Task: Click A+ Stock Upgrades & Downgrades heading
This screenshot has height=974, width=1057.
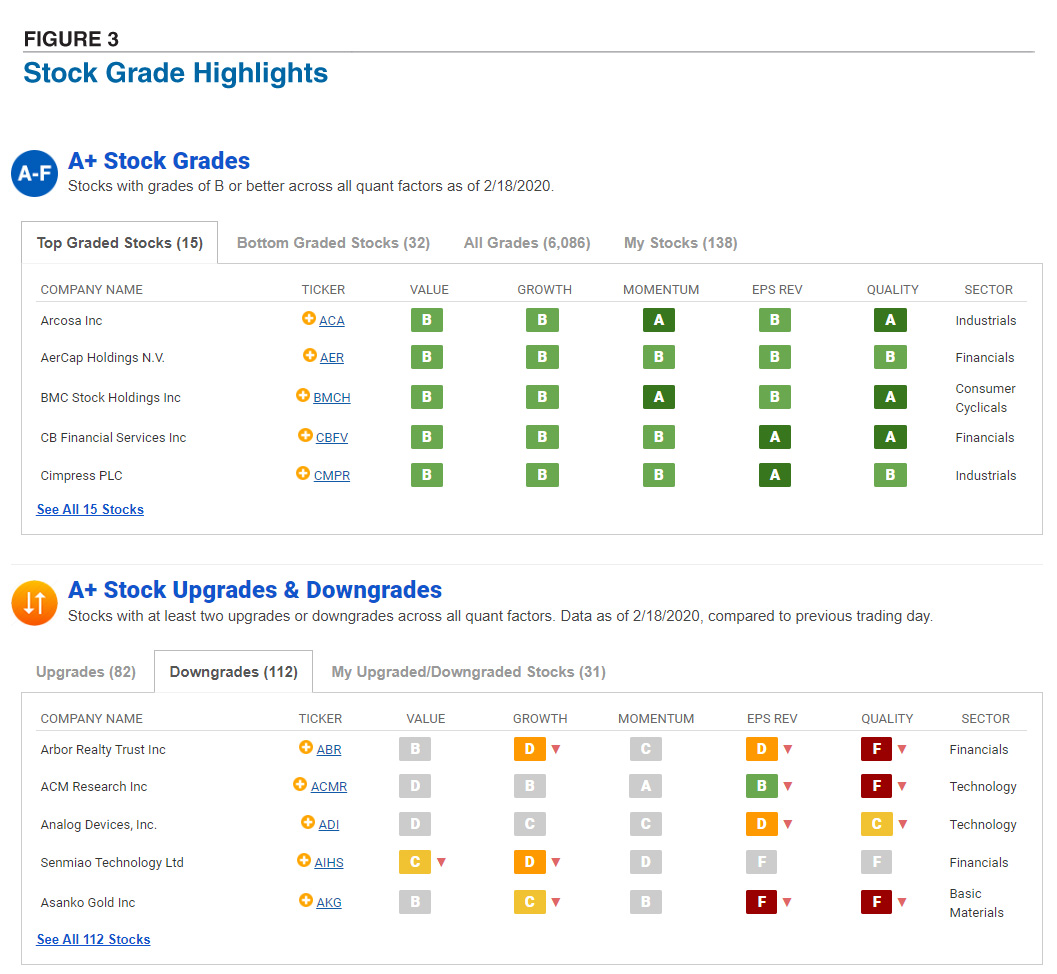Action: 255,590
